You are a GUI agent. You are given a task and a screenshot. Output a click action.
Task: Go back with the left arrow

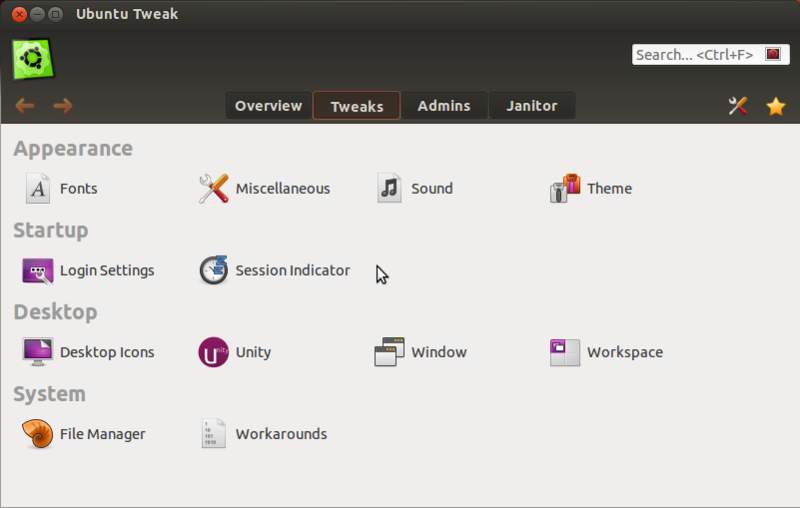(25, 106)
